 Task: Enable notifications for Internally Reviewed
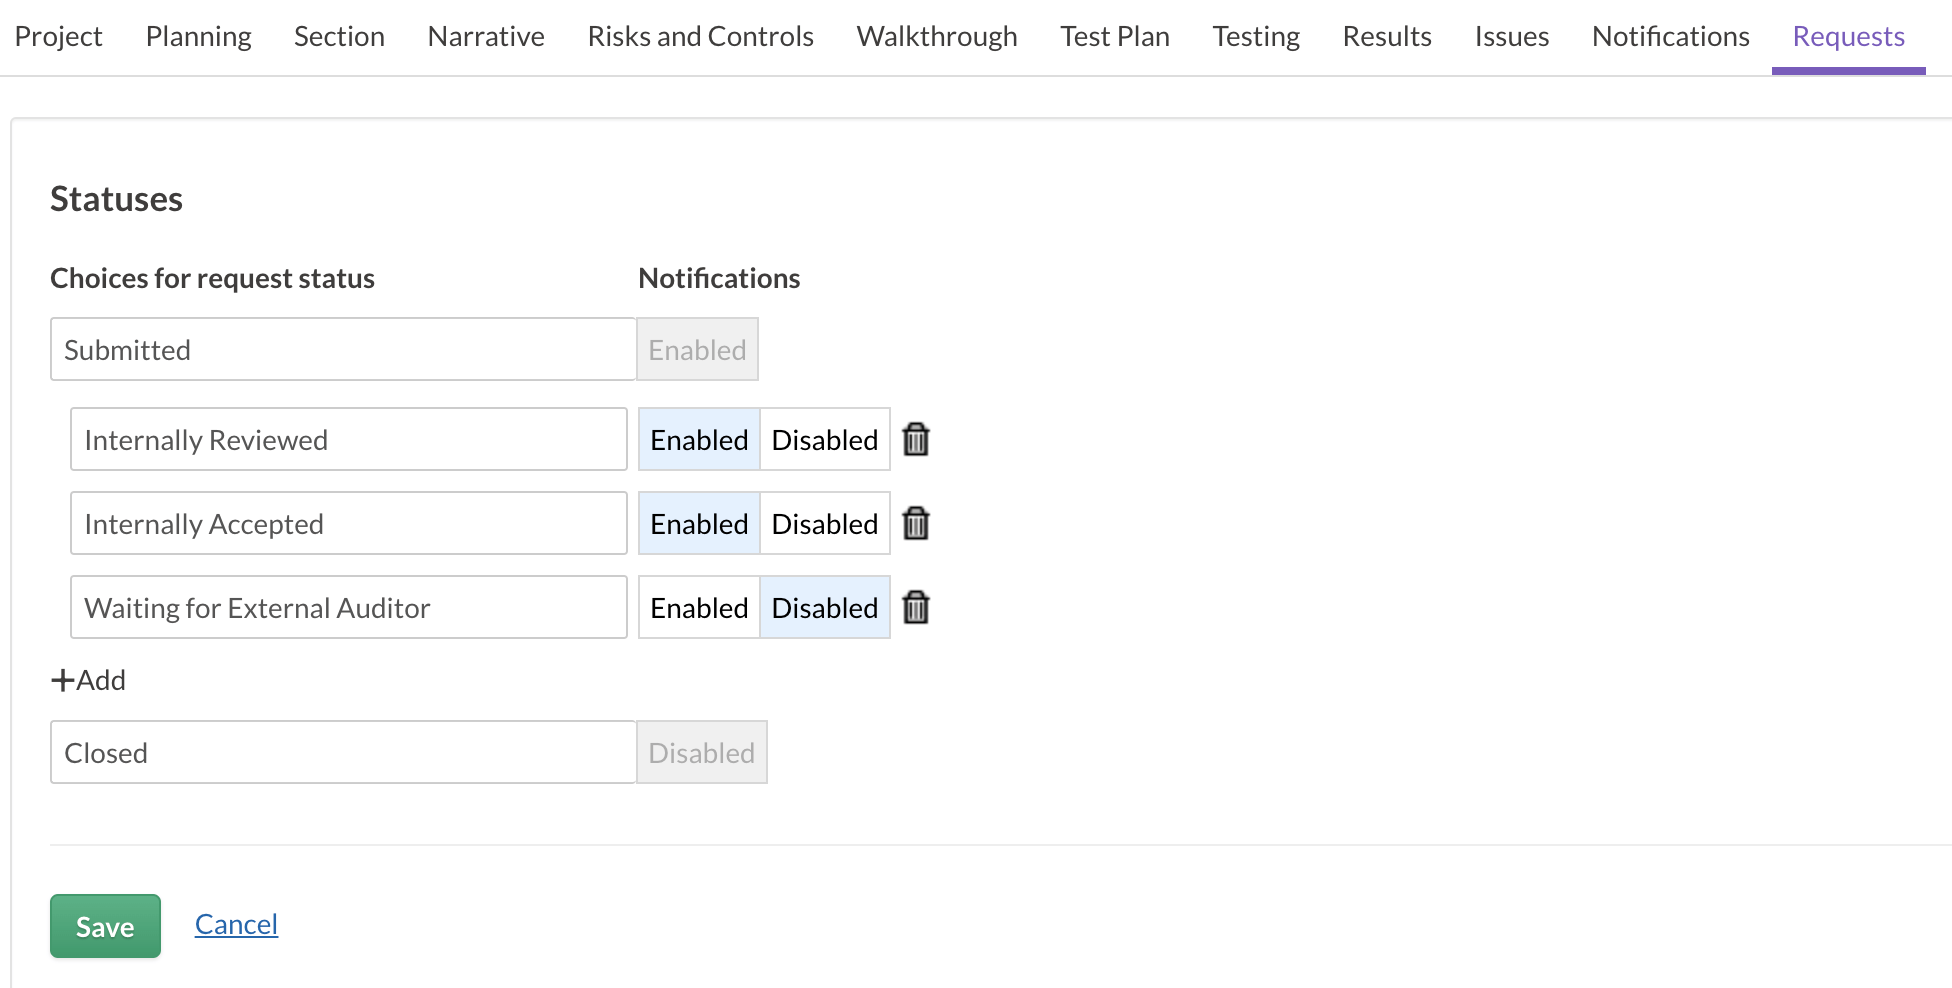tap(699, 439)
